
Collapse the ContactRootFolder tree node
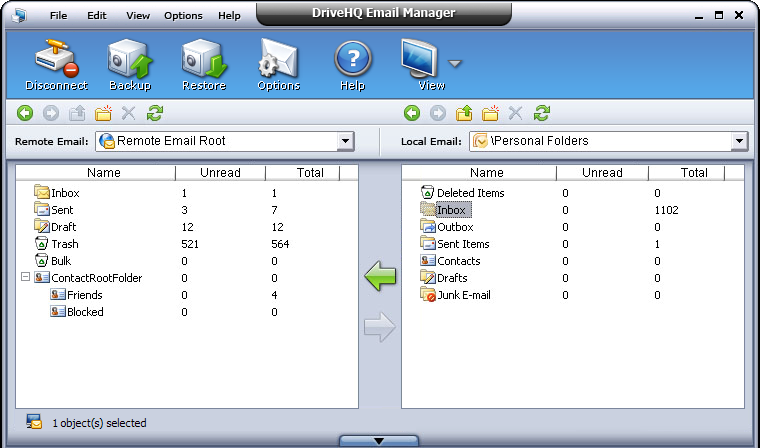(x=25, y=278)
